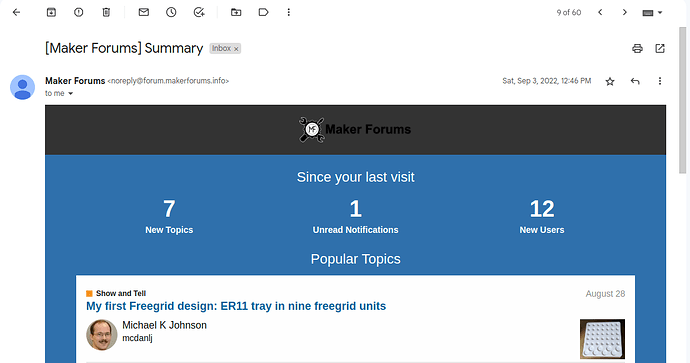690x363 pixels.
Task: Open the Labels icon
Action: pyautogui.click(x=263, y=12)
